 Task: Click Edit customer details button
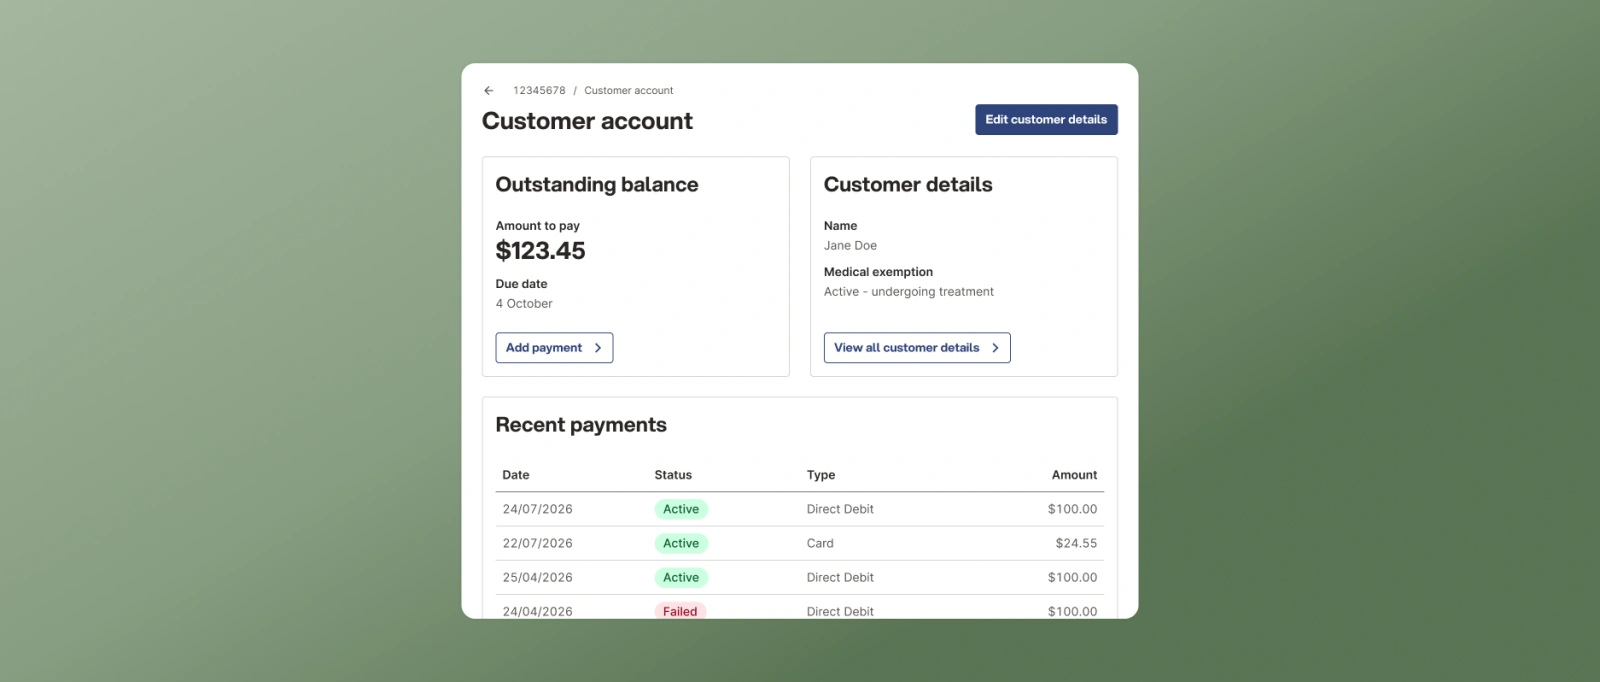(1046, 119)
